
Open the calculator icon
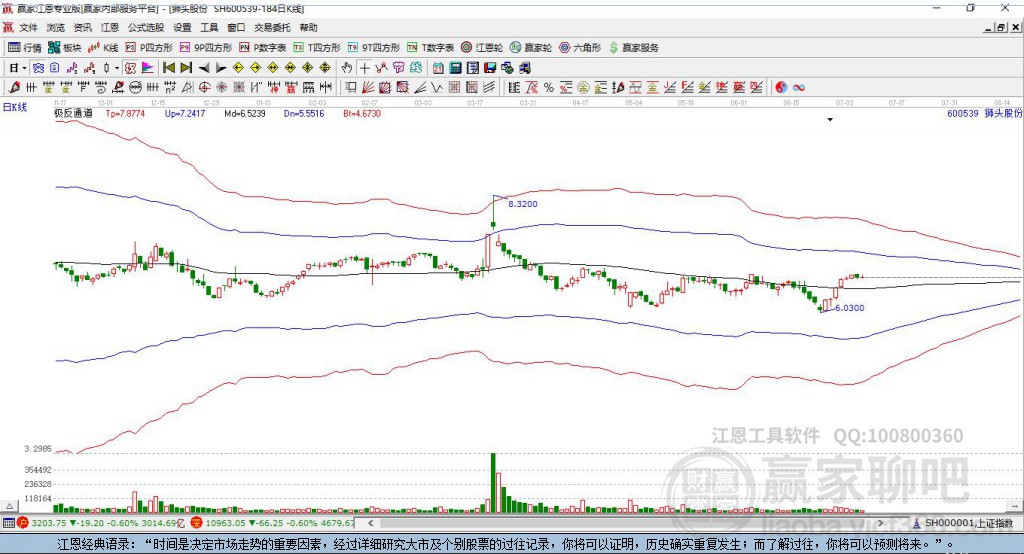coord(456,68)
